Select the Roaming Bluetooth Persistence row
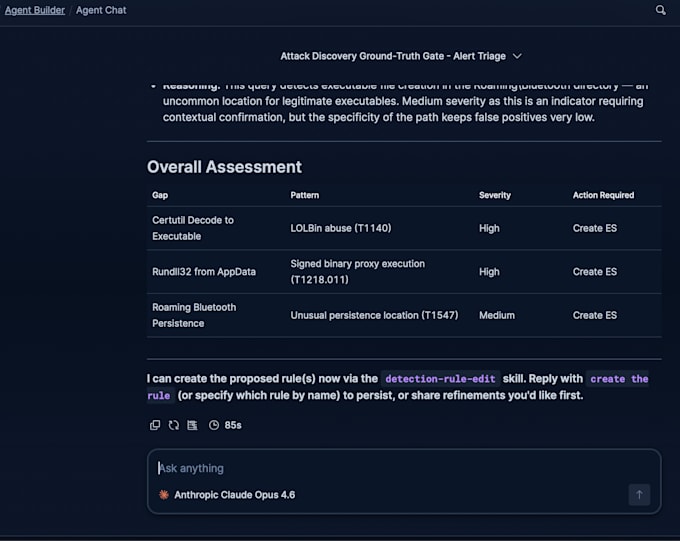Viewport: 680px width, 541px height. pyautogui.click(x=404, y=315)
